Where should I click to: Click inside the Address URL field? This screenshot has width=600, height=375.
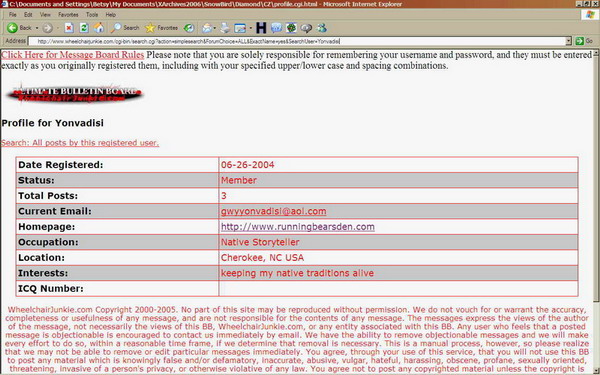297,41
